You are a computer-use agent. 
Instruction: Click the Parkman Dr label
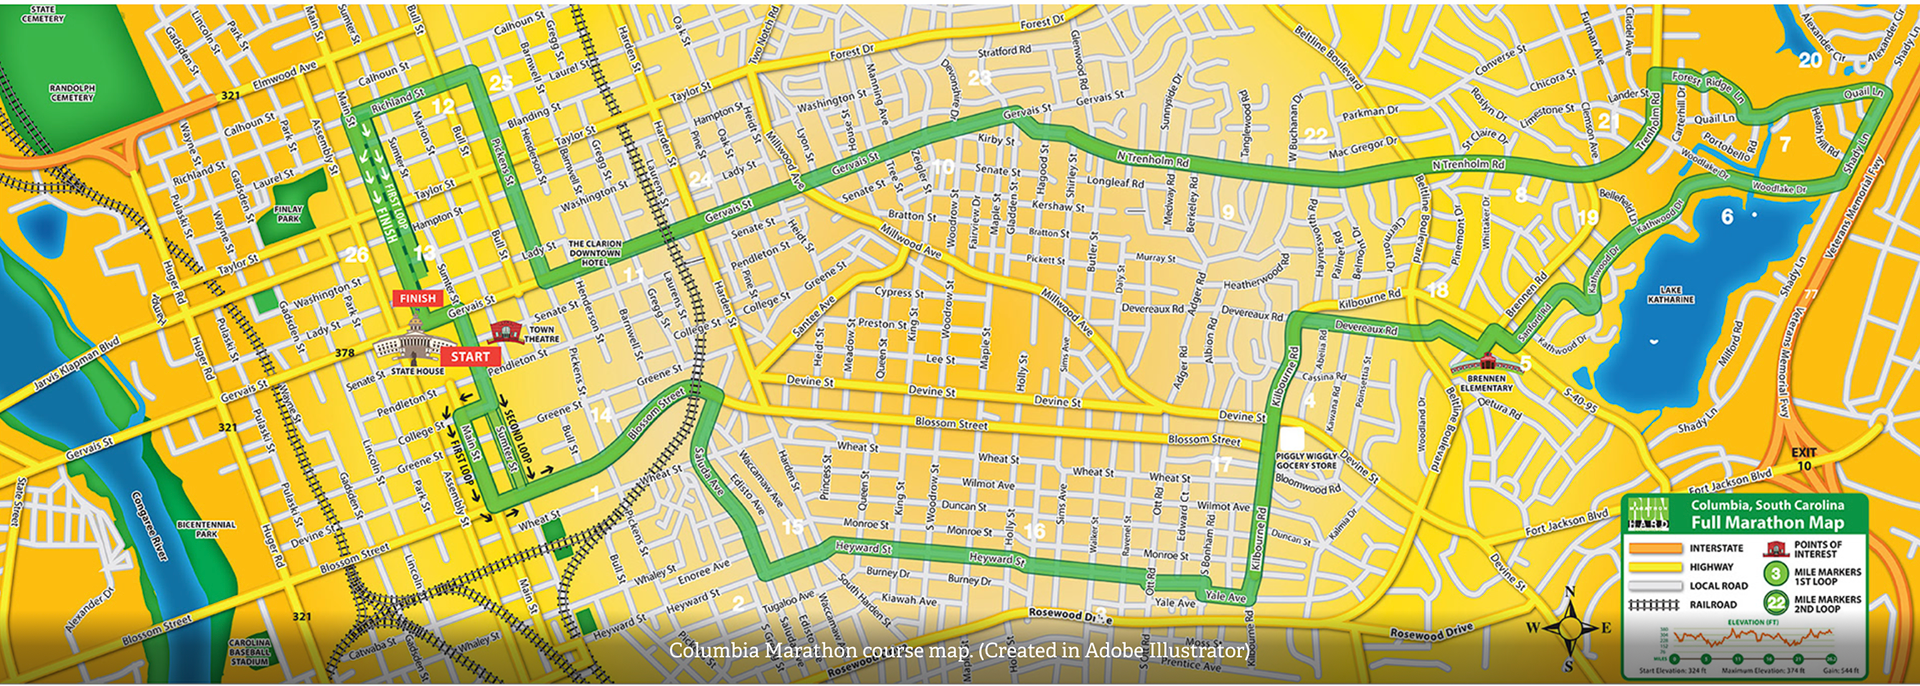(x=1370, y=113)
